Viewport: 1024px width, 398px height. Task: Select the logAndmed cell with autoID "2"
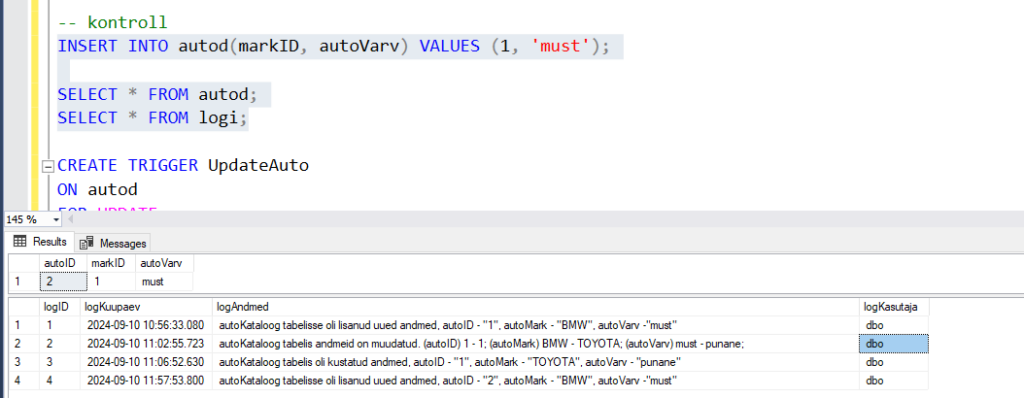tap(536, 380)
